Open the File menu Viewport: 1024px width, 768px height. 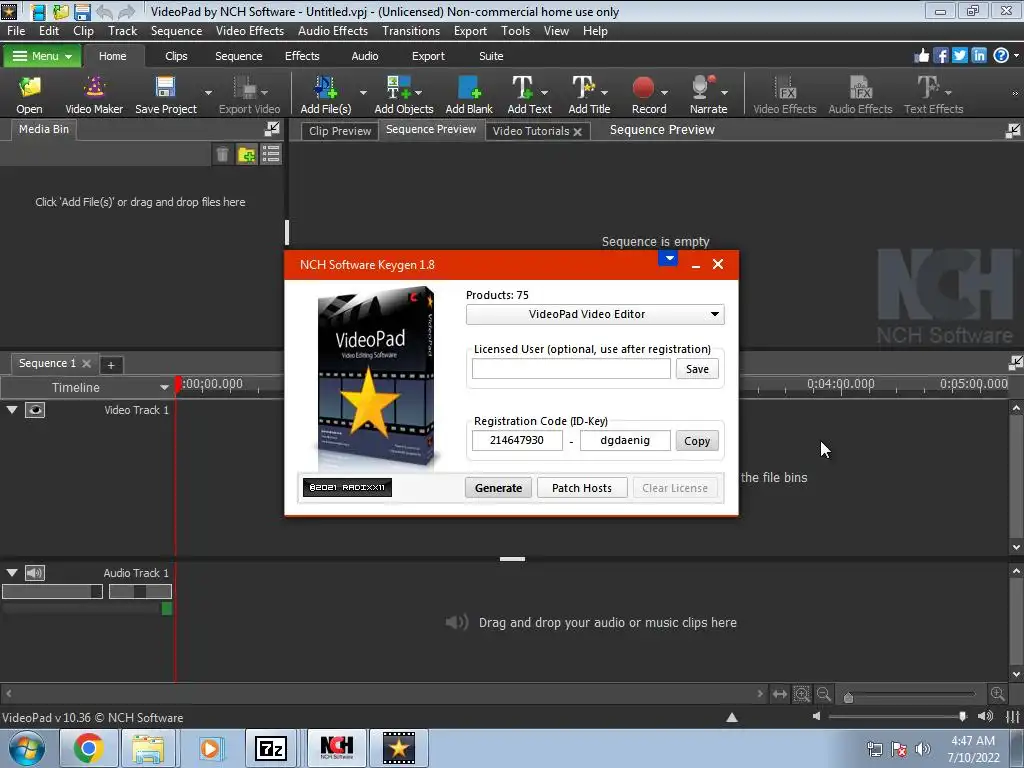click(x=16, y=31)
